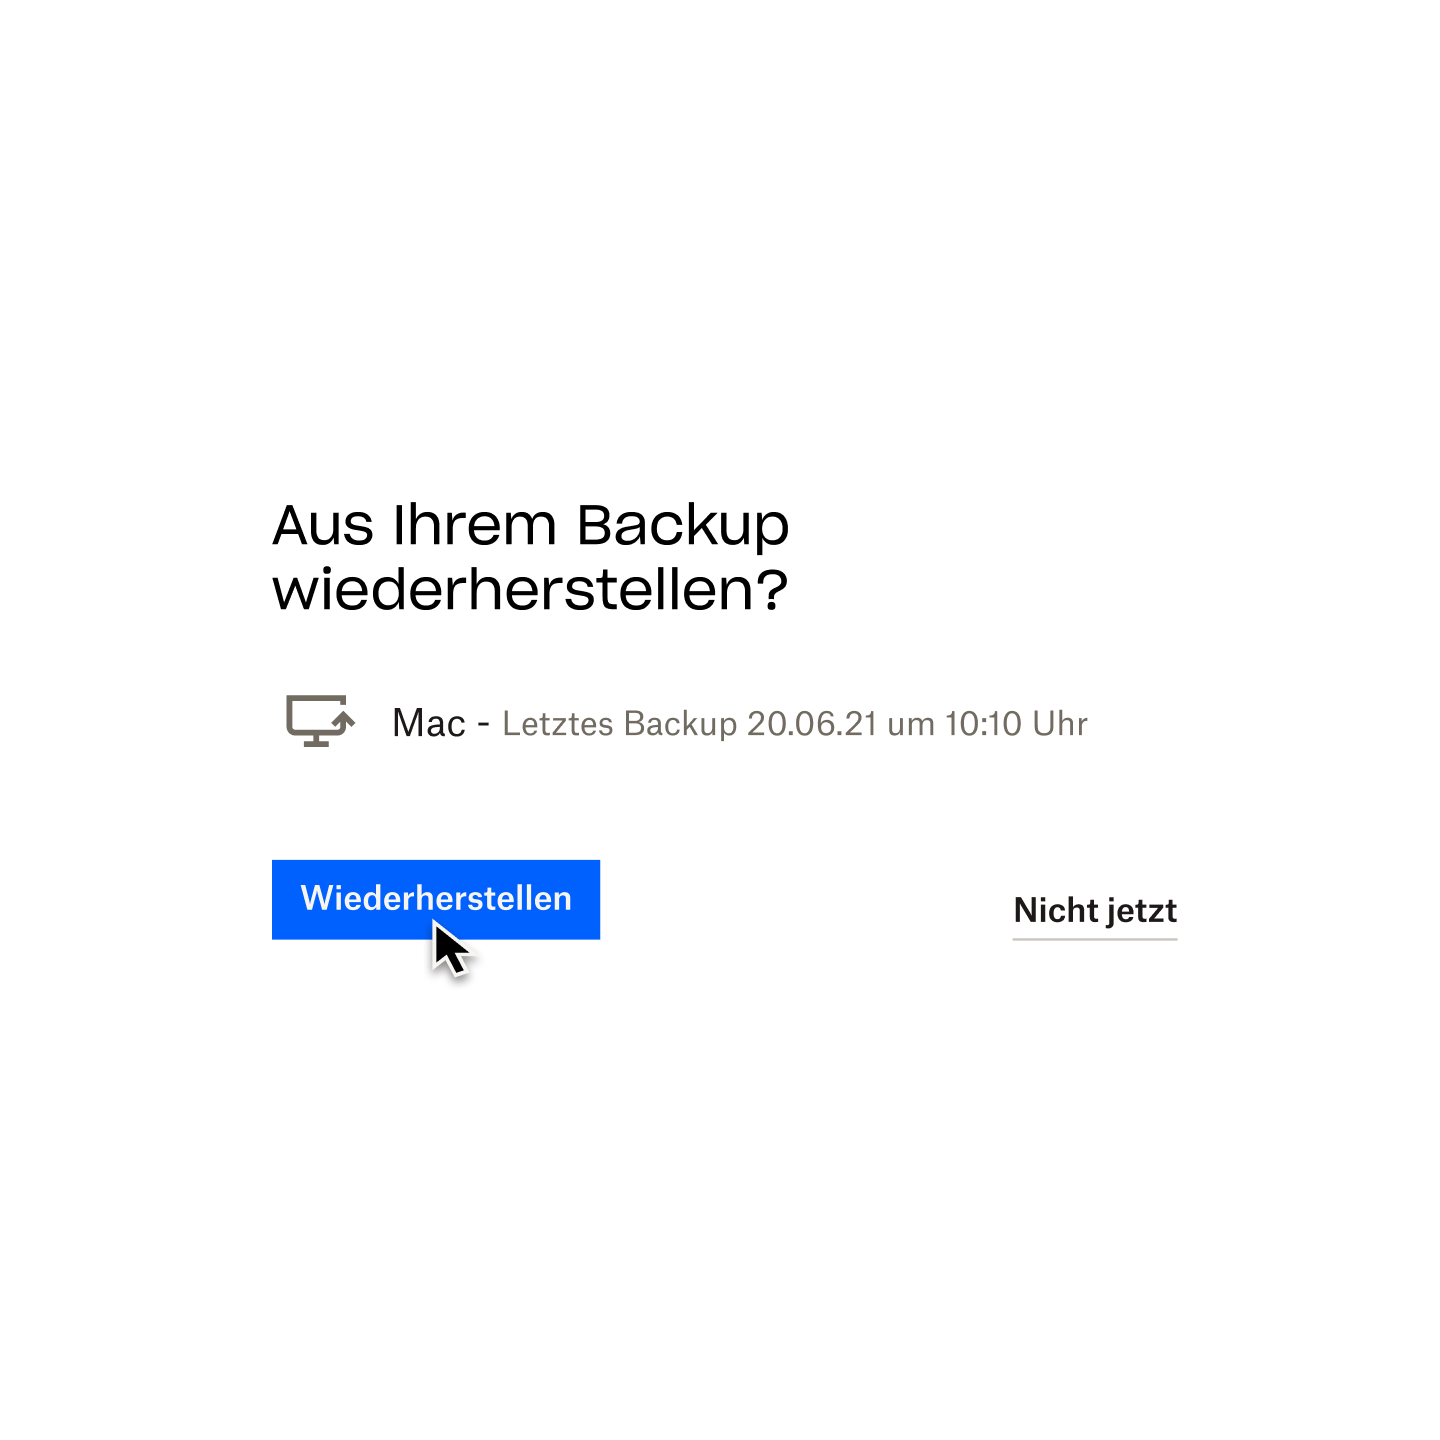Skip restoring by choosing Nicht jetzt
Screen dimensions: 1440x1440
[x=1095, y=911]
